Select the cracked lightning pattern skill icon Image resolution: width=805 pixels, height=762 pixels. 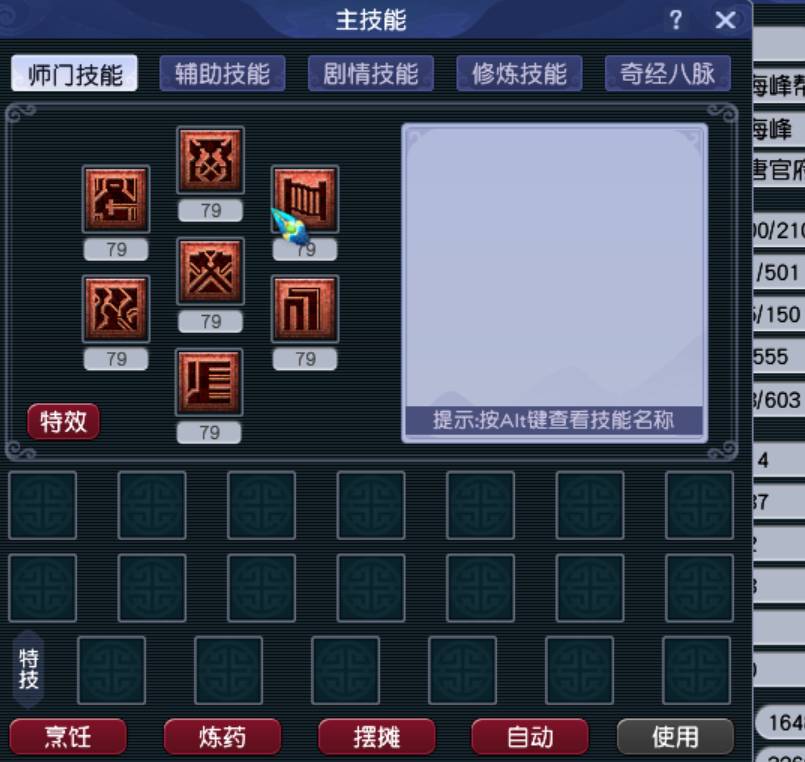click(116, 309)
